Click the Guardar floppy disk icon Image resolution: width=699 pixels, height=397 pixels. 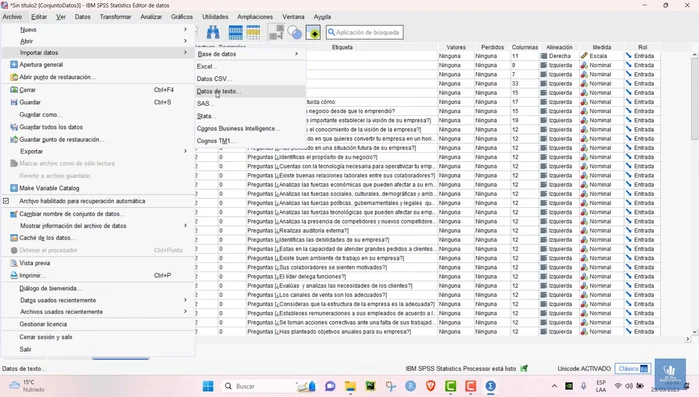pyautogui.click(x=14, y=102)
